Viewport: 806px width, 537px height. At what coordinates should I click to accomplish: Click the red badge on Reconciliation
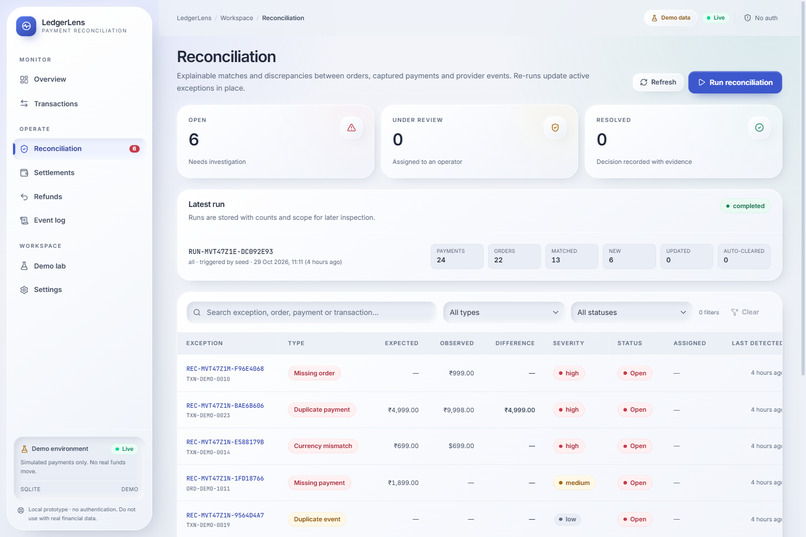[134, 149]
